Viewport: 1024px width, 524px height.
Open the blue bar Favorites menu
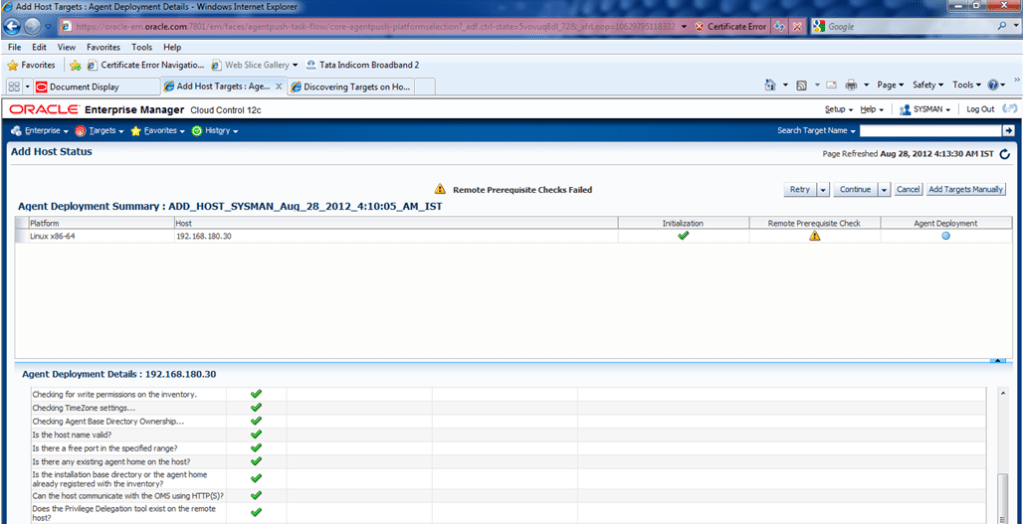(x=157, y=131)
